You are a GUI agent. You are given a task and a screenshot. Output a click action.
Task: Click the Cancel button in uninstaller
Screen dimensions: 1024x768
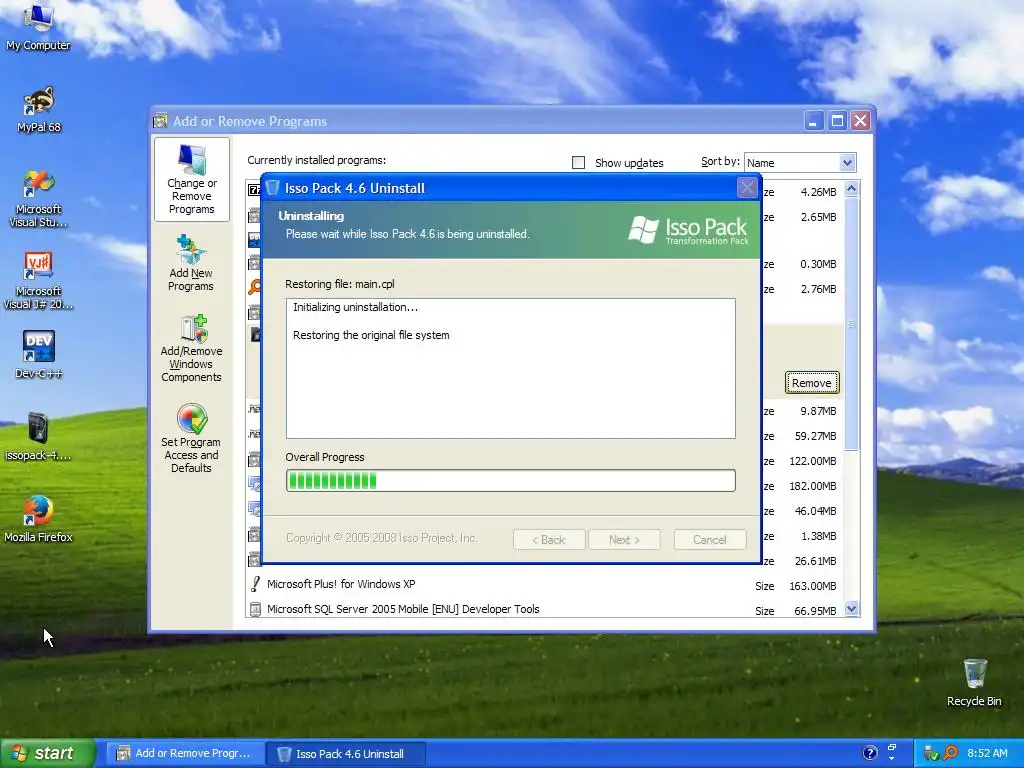(710, 539)
